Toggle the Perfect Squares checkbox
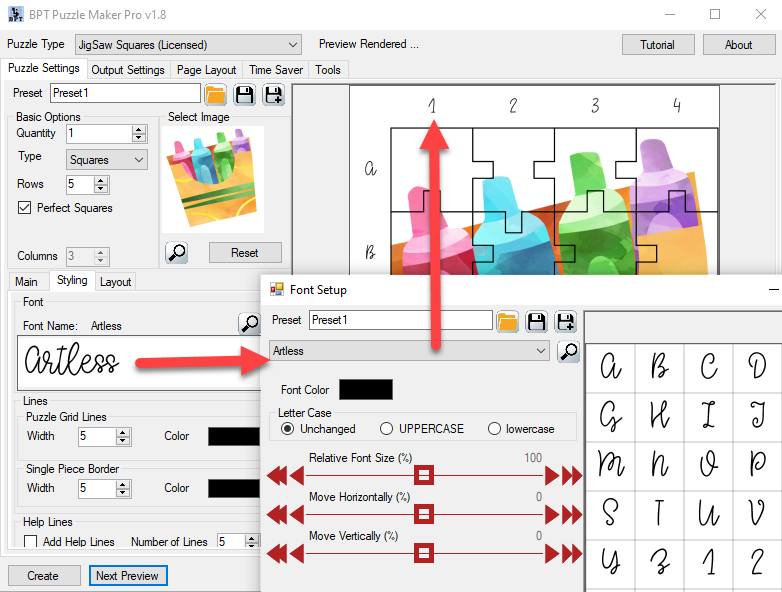782x592 pixels. 25,208
